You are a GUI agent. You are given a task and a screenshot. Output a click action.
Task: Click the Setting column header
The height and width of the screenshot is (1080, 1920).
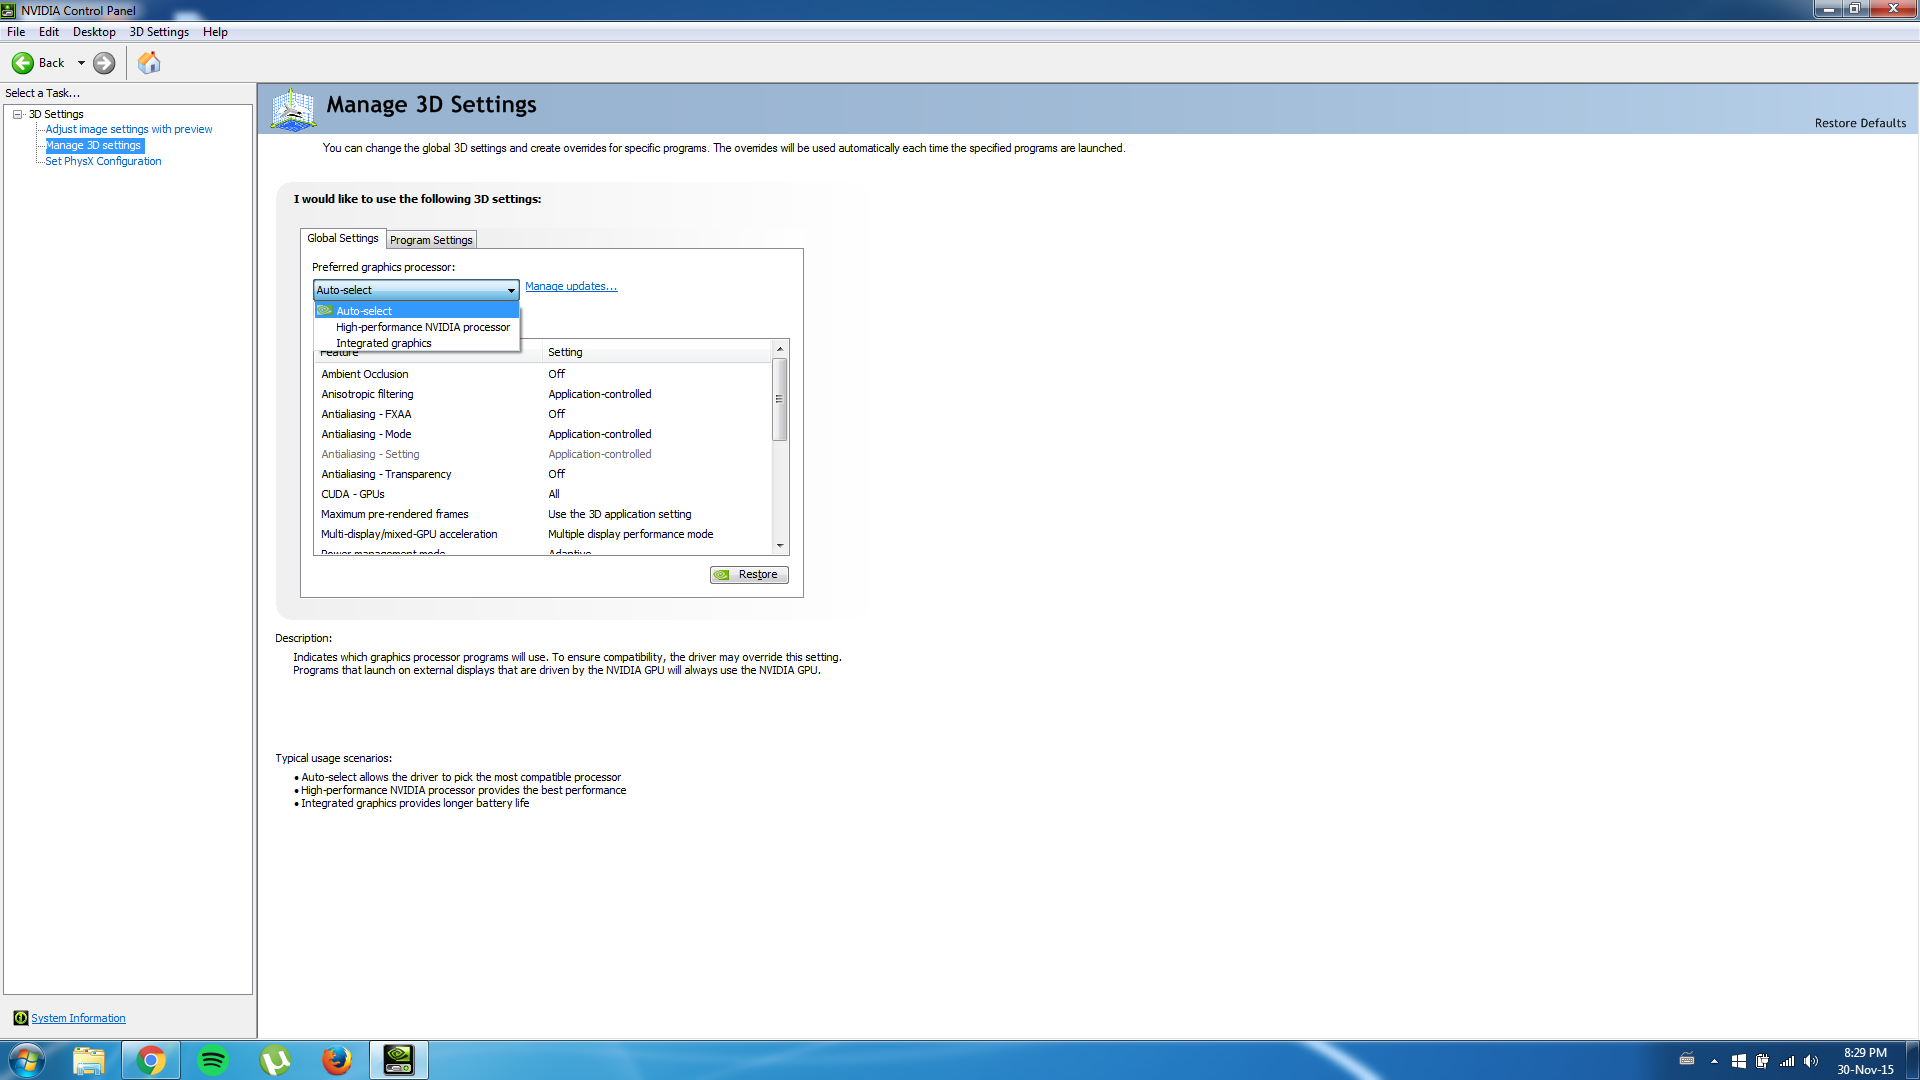pos(657,352)
